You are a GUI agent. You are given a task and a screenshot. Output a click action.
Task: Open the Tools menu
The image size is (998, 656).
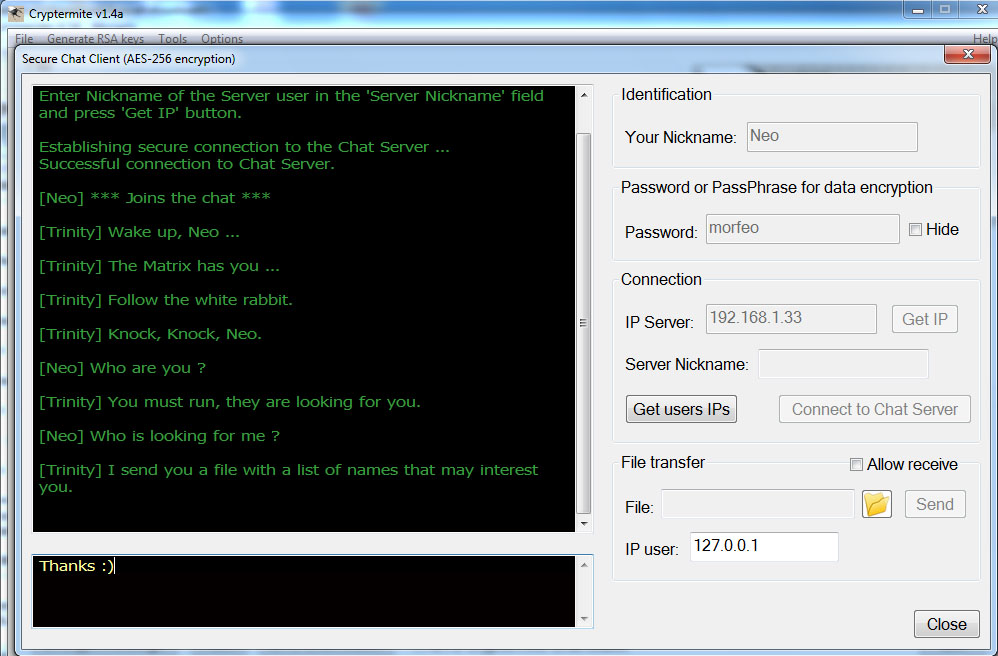[x=172, y=39]
